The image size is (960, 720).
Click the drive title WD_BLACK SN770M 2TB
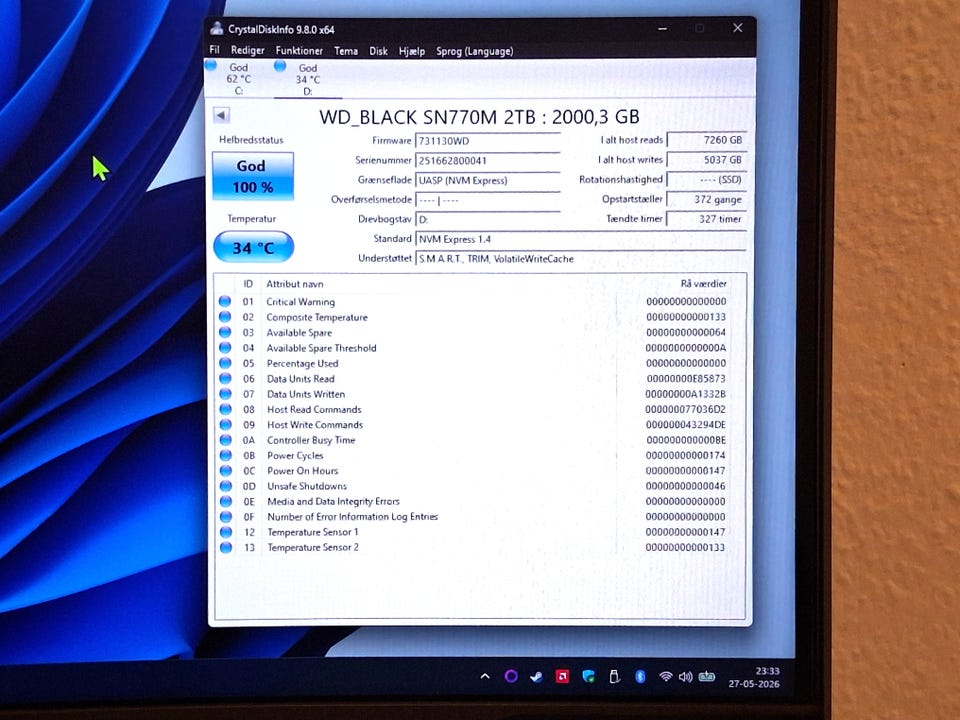tap(479, 116)
